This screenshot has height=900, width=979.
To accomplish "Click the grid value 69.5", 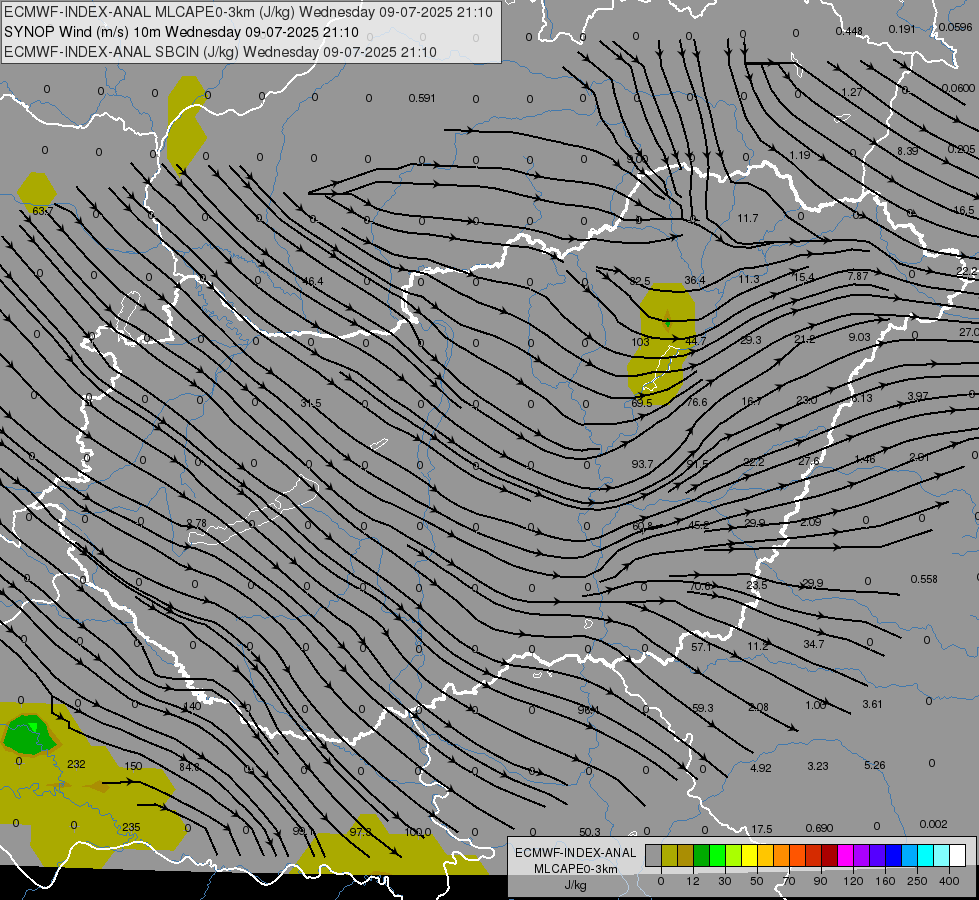I will [x=642, y=402].
